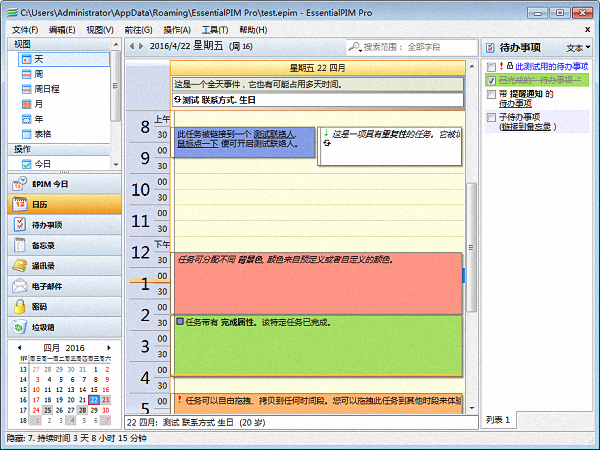Screen dimensions: 600x450
Task: Uncheck the completed 已完成的 to-do checkbox
Action: 491,80
